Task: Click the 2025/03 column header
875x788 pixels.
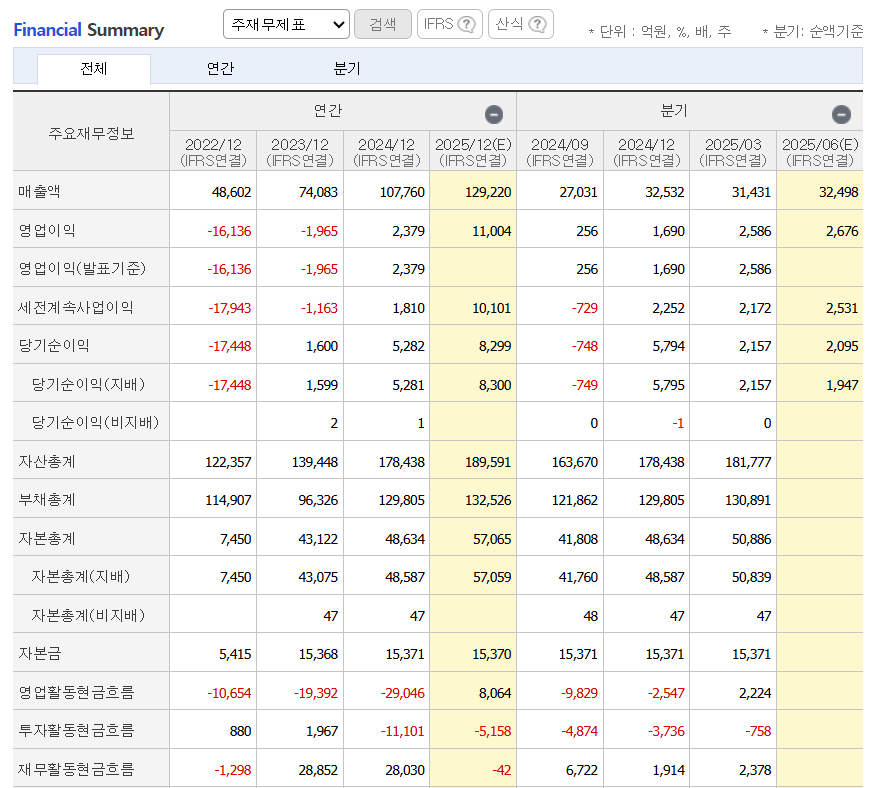Action: click(733, 152)
